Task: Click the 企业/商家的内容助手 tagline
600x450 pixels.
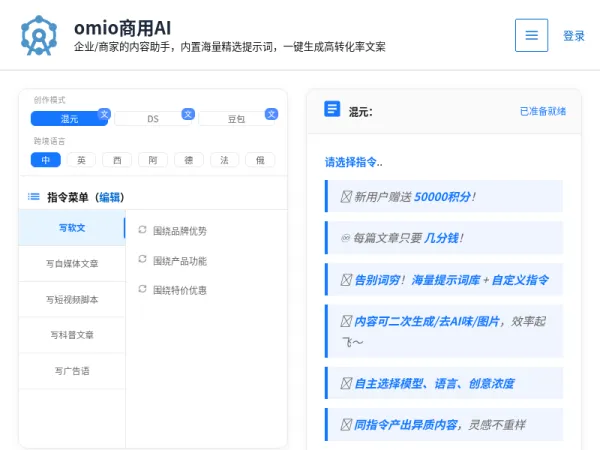Action: (x=230, y=47)
